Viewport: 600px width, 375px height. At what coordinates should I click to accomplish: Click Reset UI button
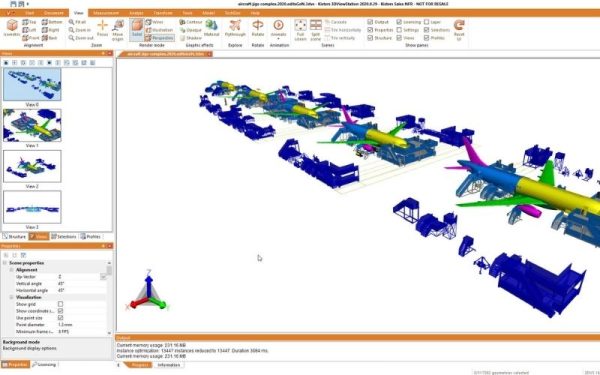click(459, 30)
